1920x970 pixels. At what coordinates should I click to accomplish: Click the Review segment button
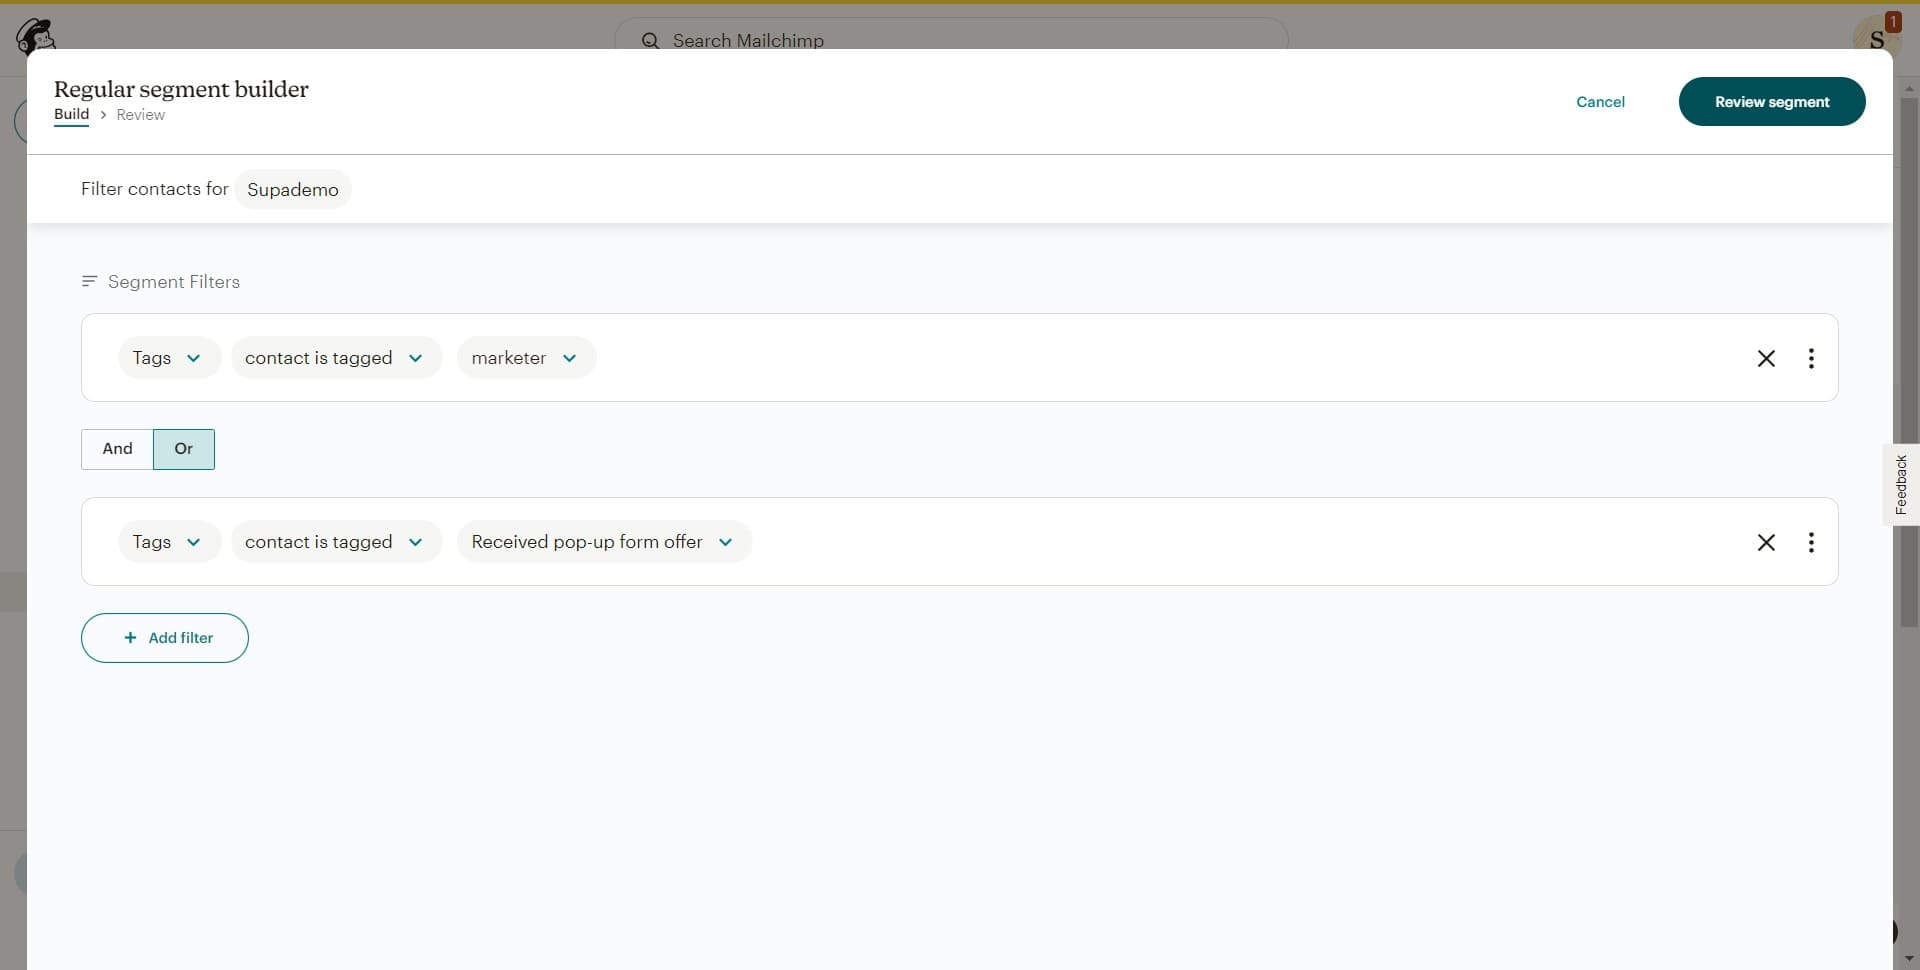pos(1771,102)
